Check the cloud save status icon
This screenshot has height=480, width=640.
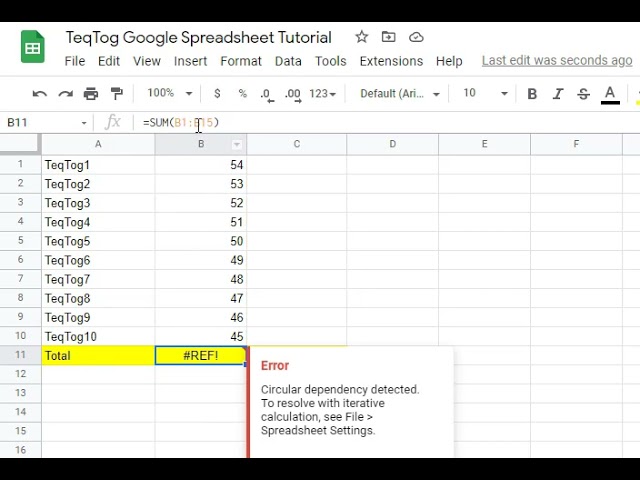[416, 38]
